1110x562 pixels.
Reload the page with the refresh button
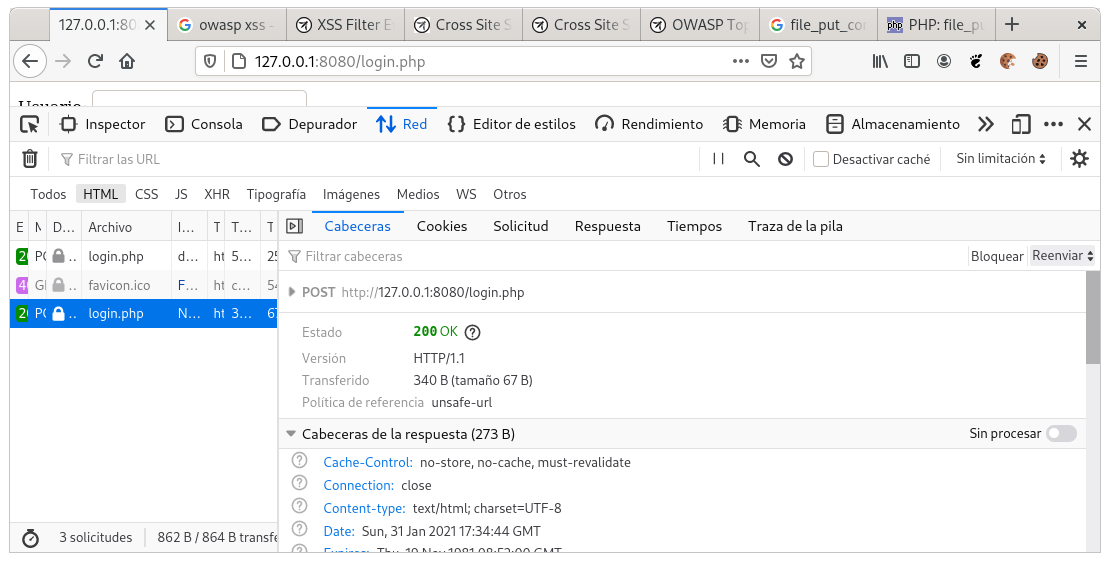click(96, 61)
